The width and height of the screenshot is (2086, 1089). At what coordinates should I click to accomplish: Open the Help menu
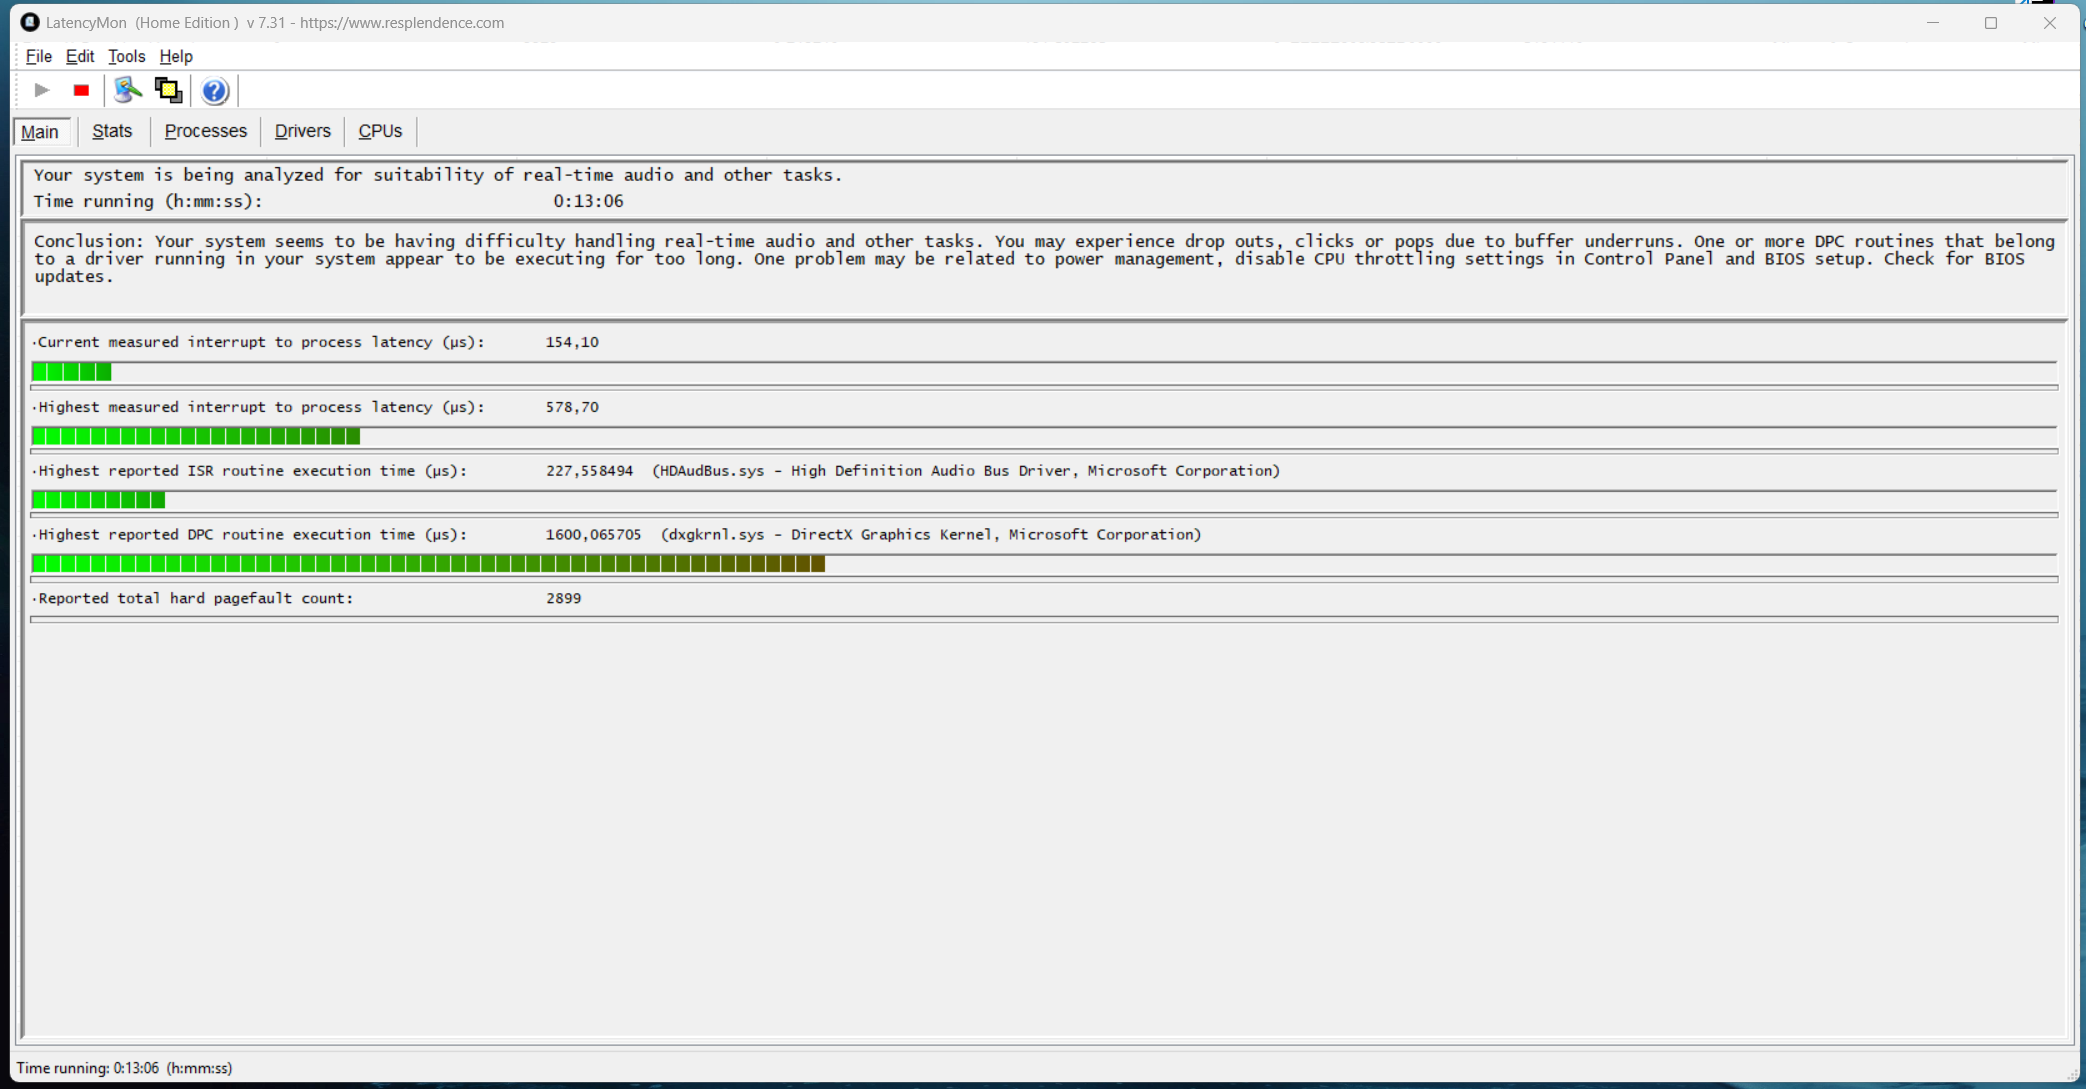point(176,56)
